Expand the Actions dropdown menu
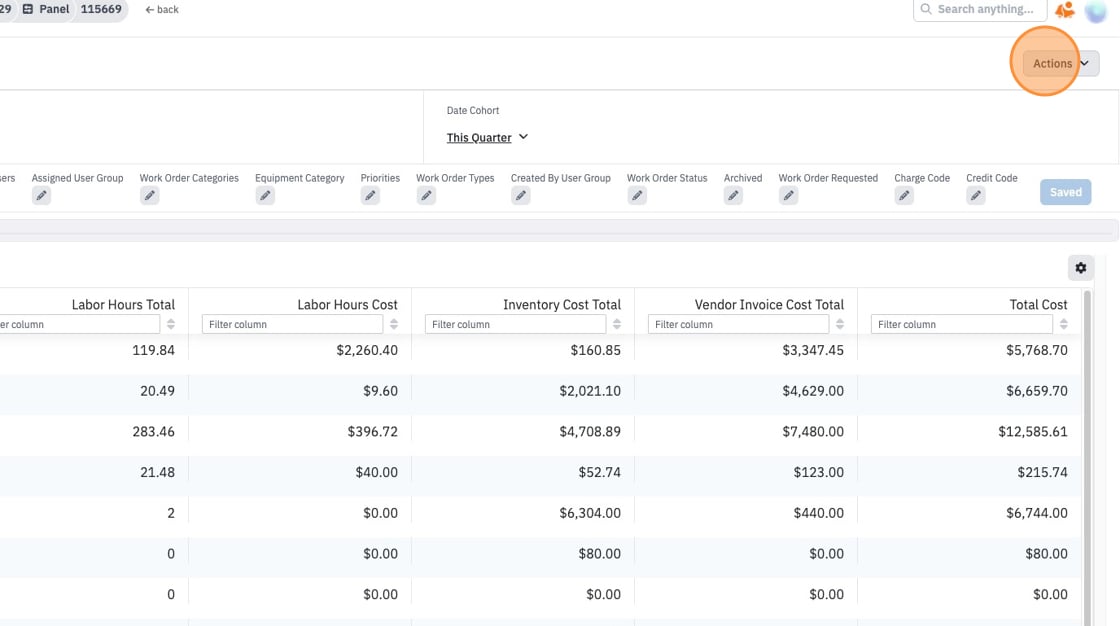This screenshot has width=1120, height=626. point(1061,64)
